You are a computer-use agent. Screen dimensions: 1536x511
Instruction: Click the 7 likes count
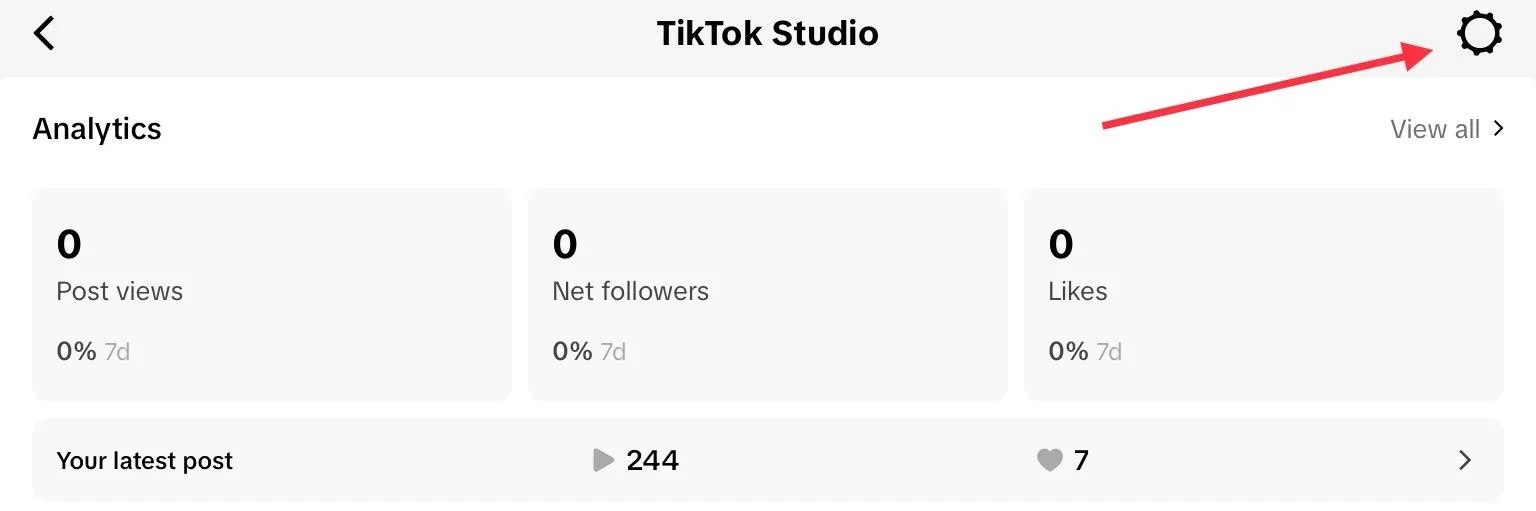click(x=1081, y=460)
